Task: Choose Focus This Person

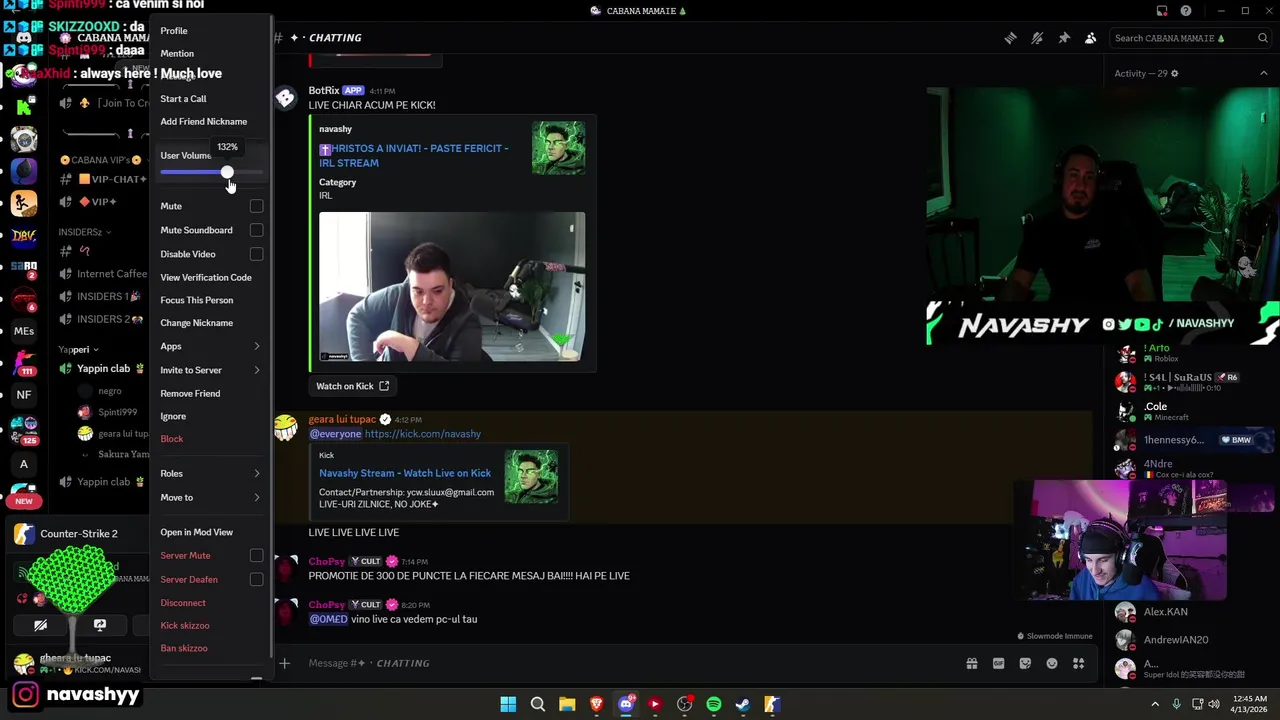Action: pos(196,300)
